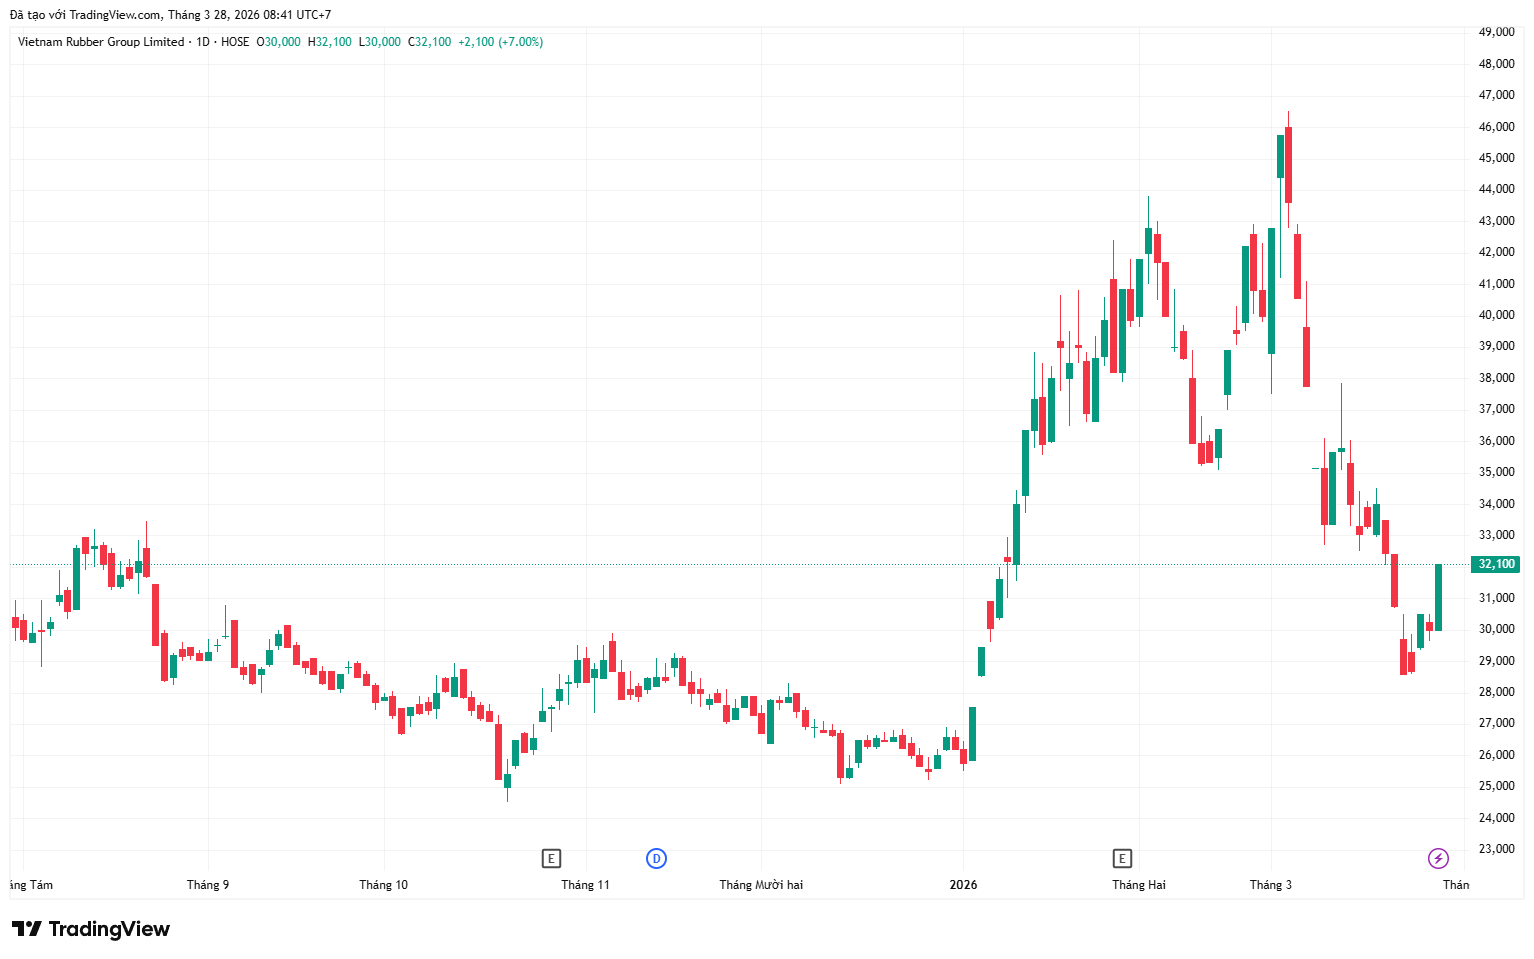Click the blue dividend D marker
1534x959 pixels.
(656, 858)
